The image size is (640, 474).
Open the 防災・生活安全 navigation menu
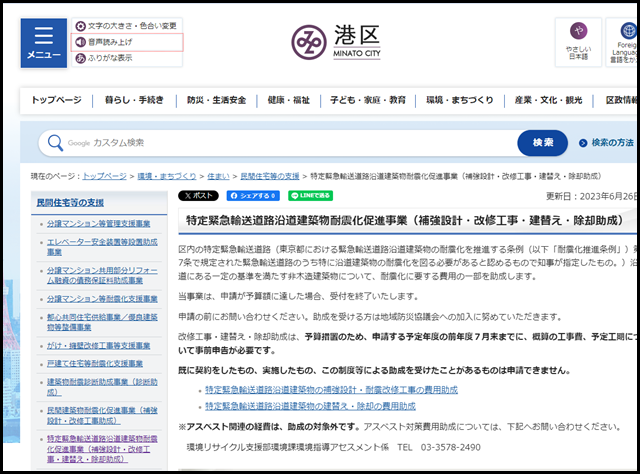coord(215,101)
